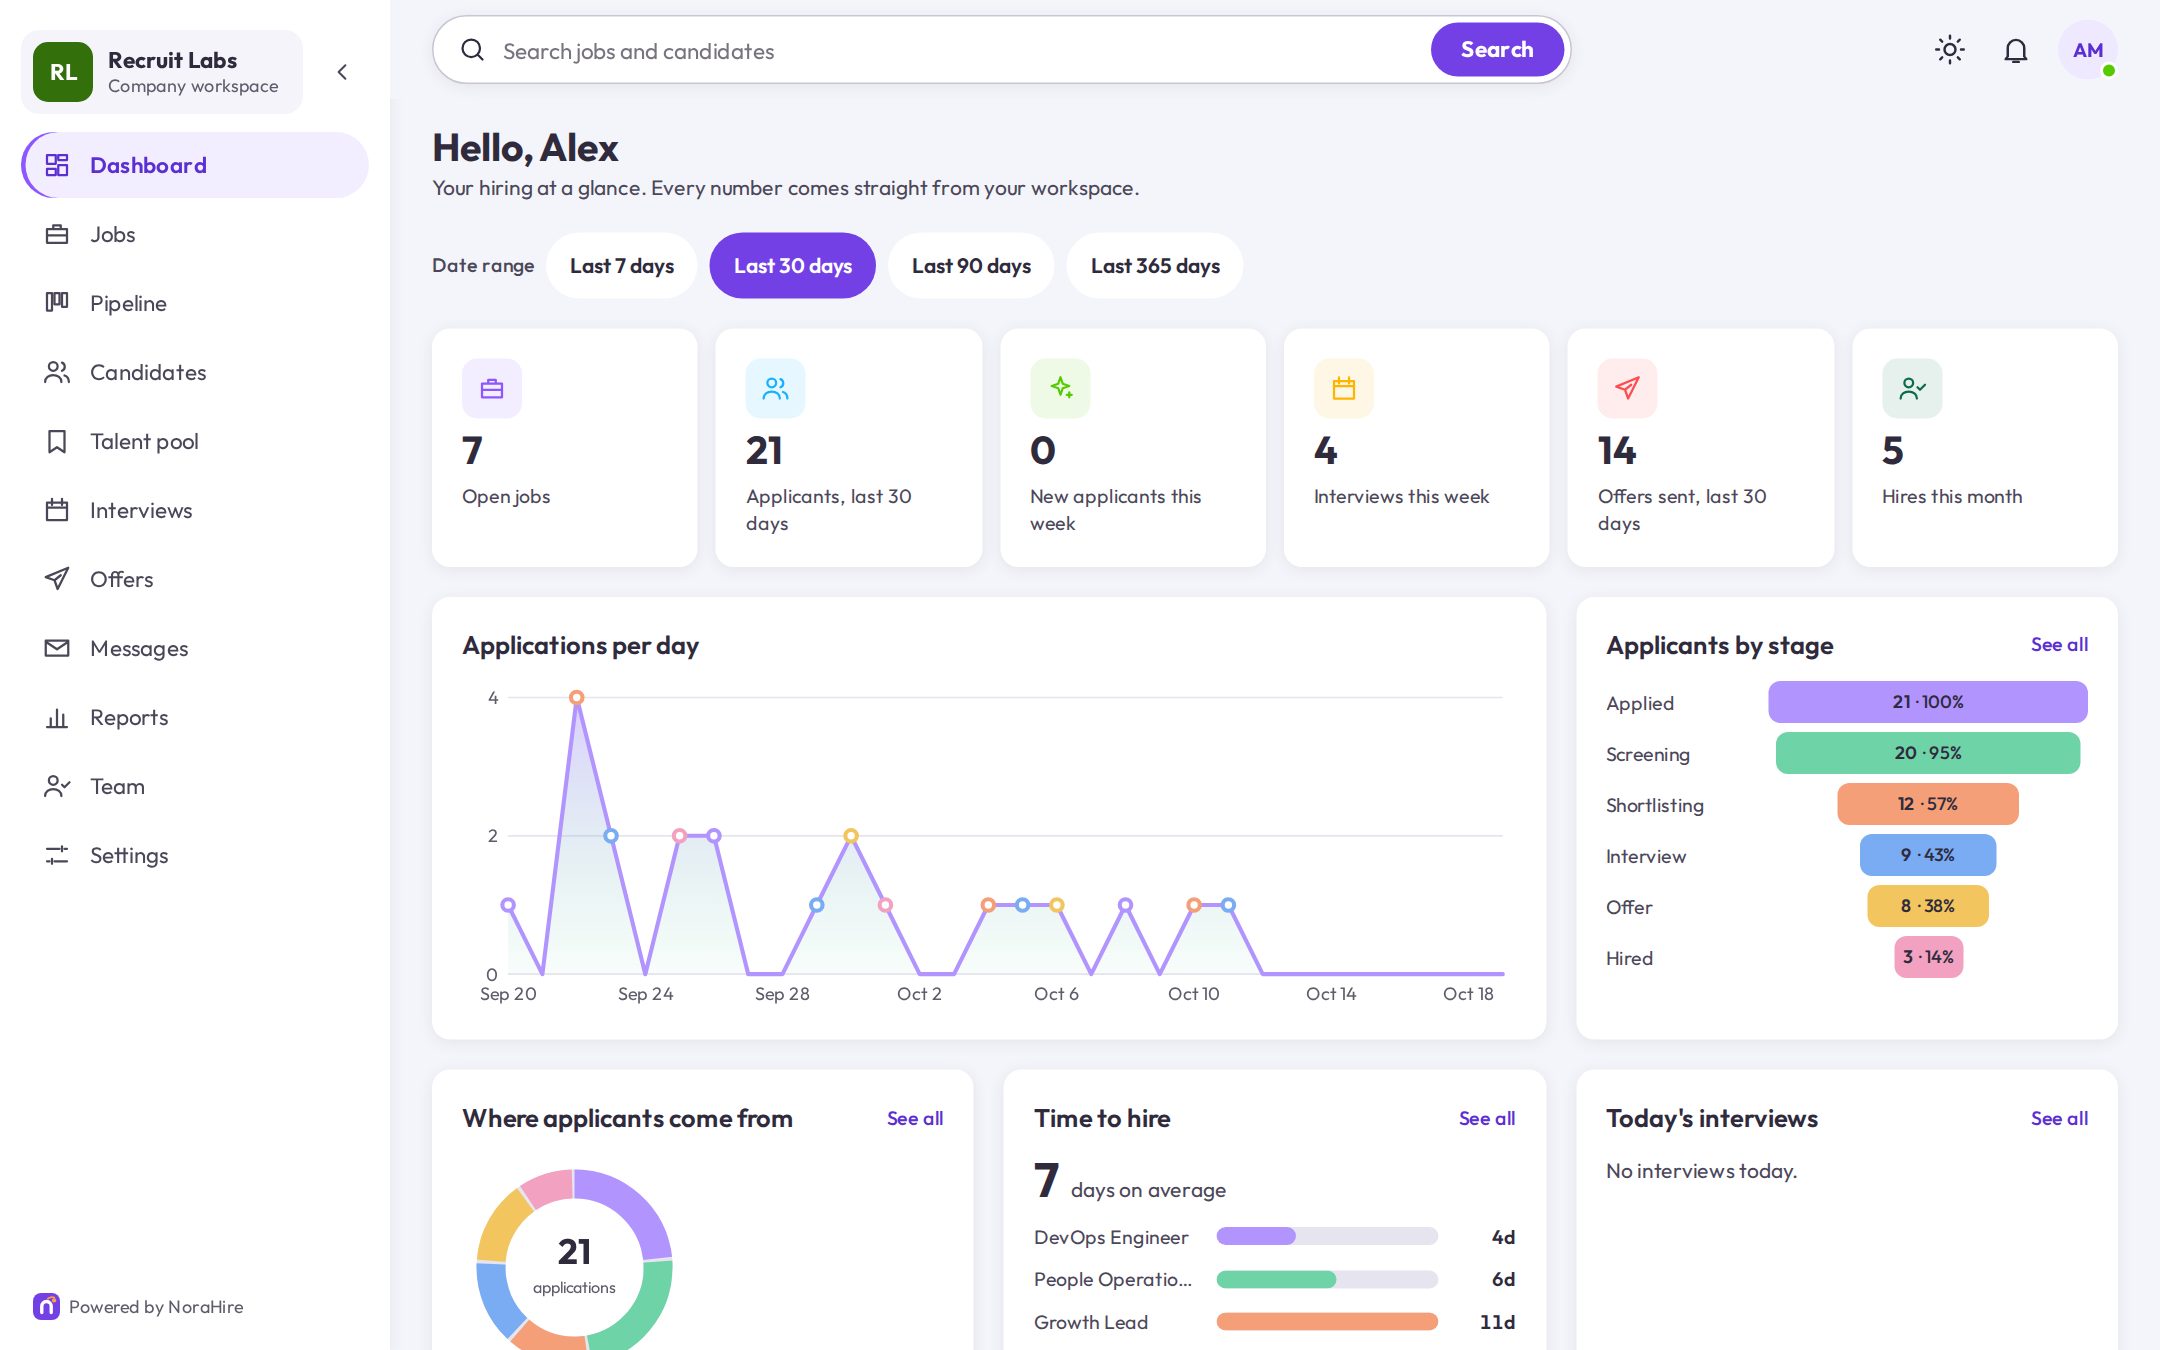Open the Pipeline page
Screen dimensions: 2160x1350
195,303
